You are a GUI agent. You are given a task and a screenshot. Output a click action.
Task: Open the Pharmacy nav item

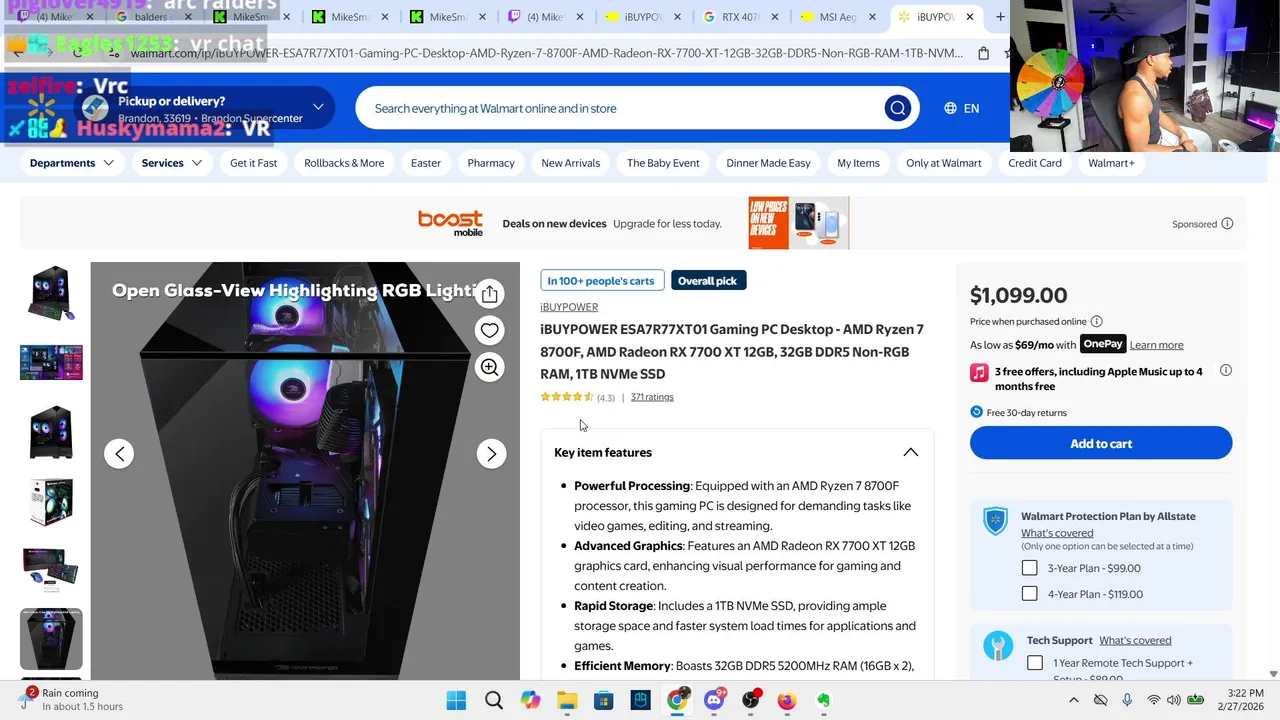pyautogui.click(x=491, y=163)
